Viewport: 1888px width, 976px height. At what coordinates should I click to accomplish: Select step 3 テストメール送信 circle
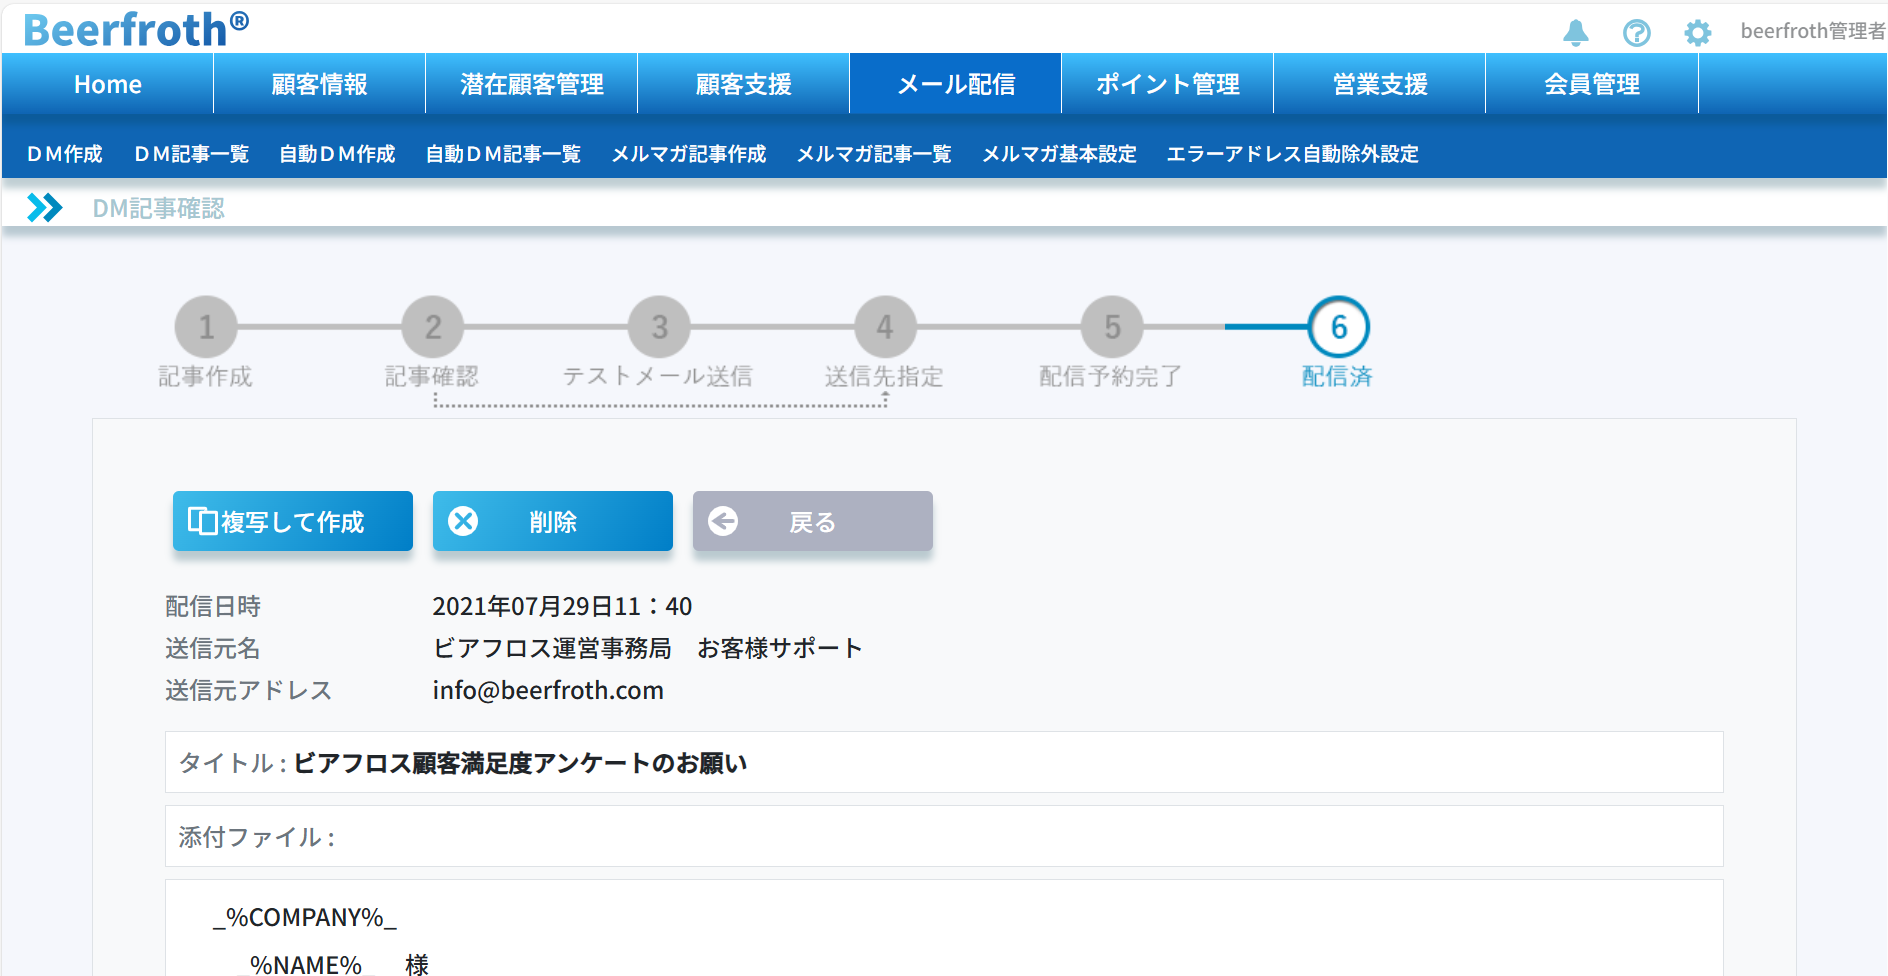659,327
